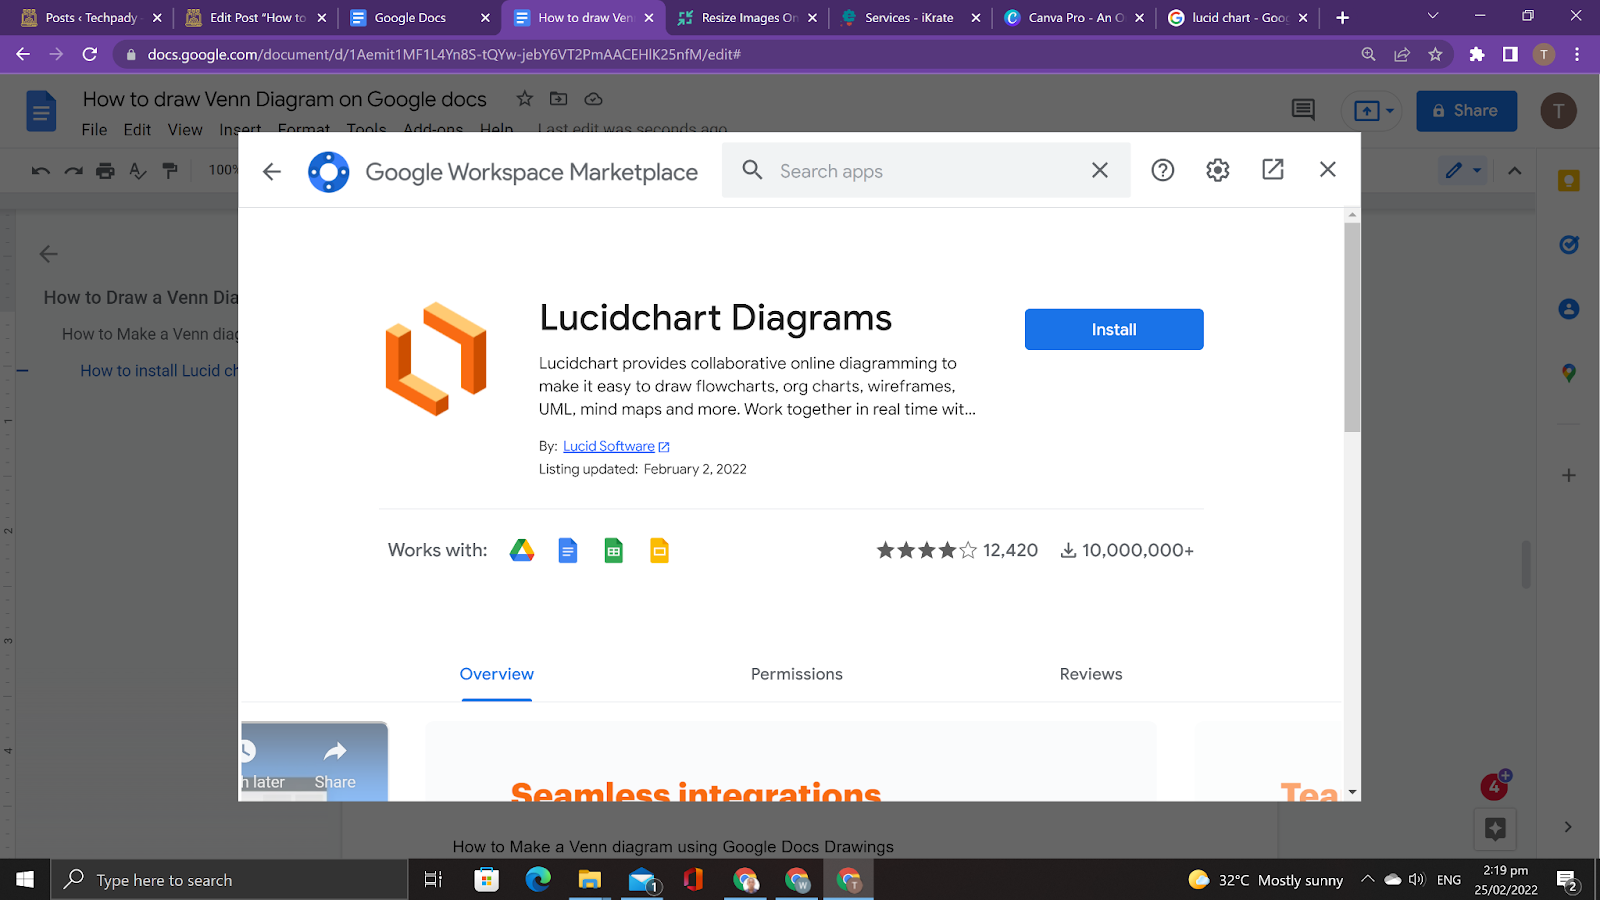
Task: Show hidden system tray icons
Action: pos(1366,880)
